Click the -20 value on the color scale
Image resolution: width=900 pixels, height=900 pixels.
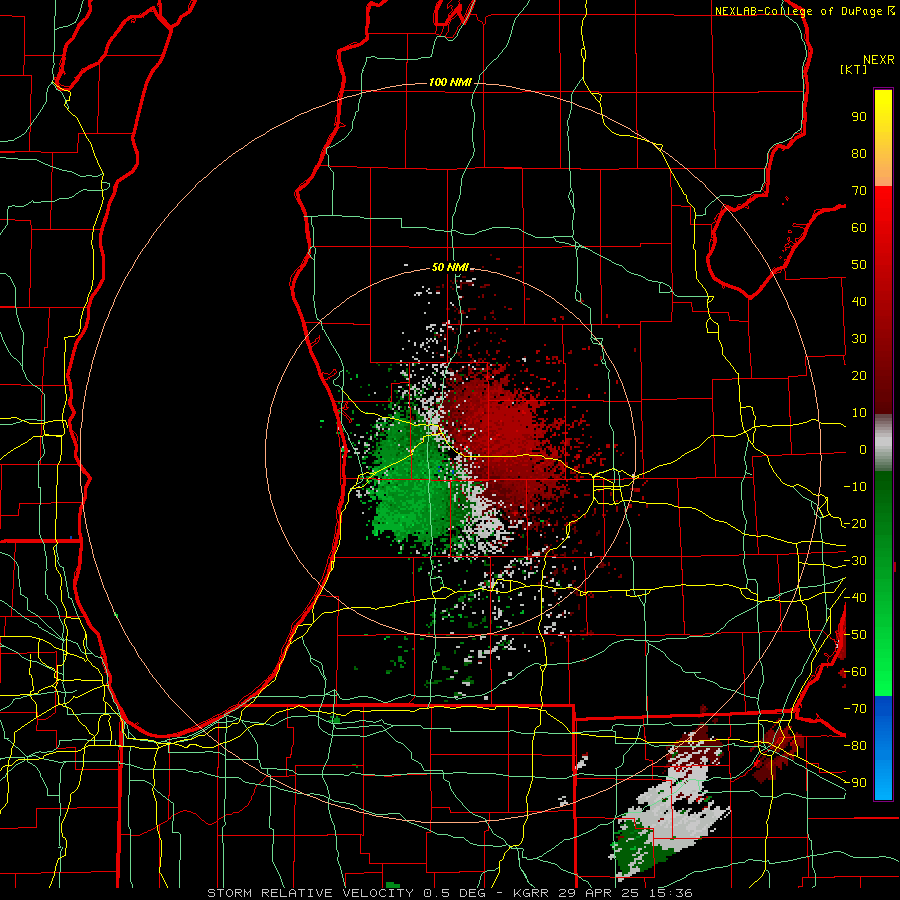[x=855, y=524]
